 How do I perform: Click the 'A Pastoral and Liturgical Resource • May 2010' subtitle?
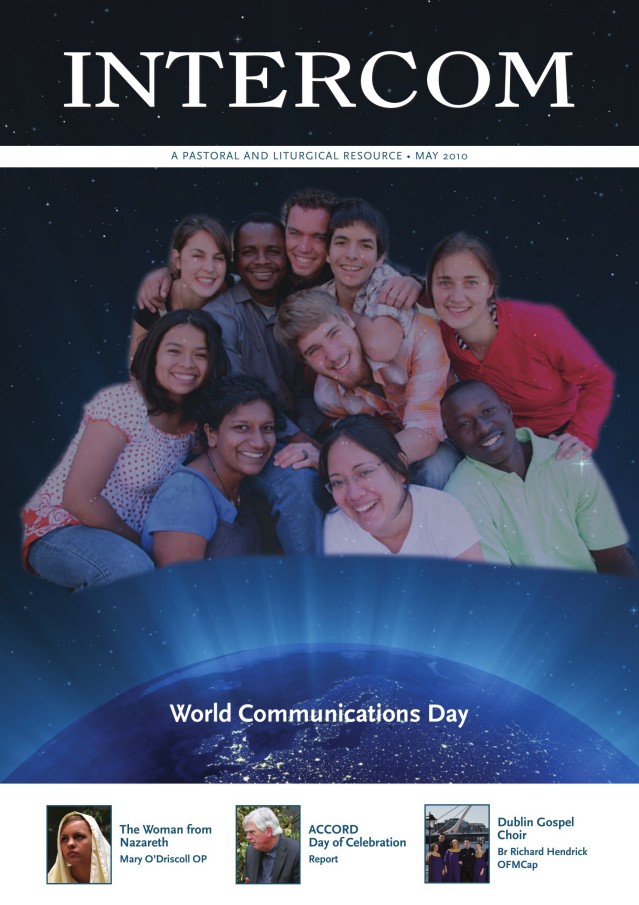tap(319, 156)
